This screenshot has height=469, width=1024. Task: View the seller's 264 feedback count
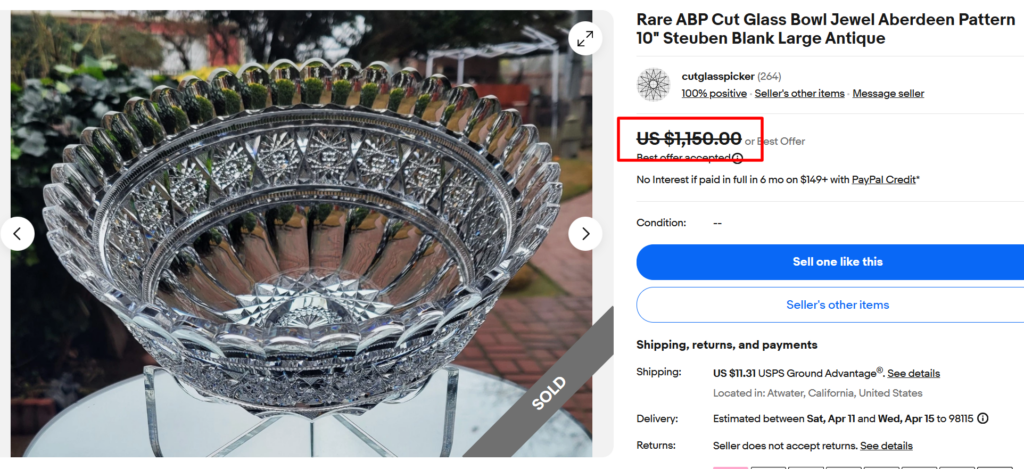[x=769, y=76]
